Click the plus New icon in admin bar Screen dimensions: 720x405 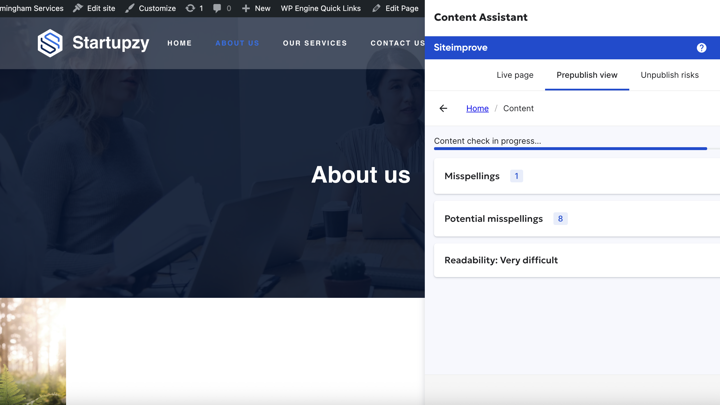246,8
